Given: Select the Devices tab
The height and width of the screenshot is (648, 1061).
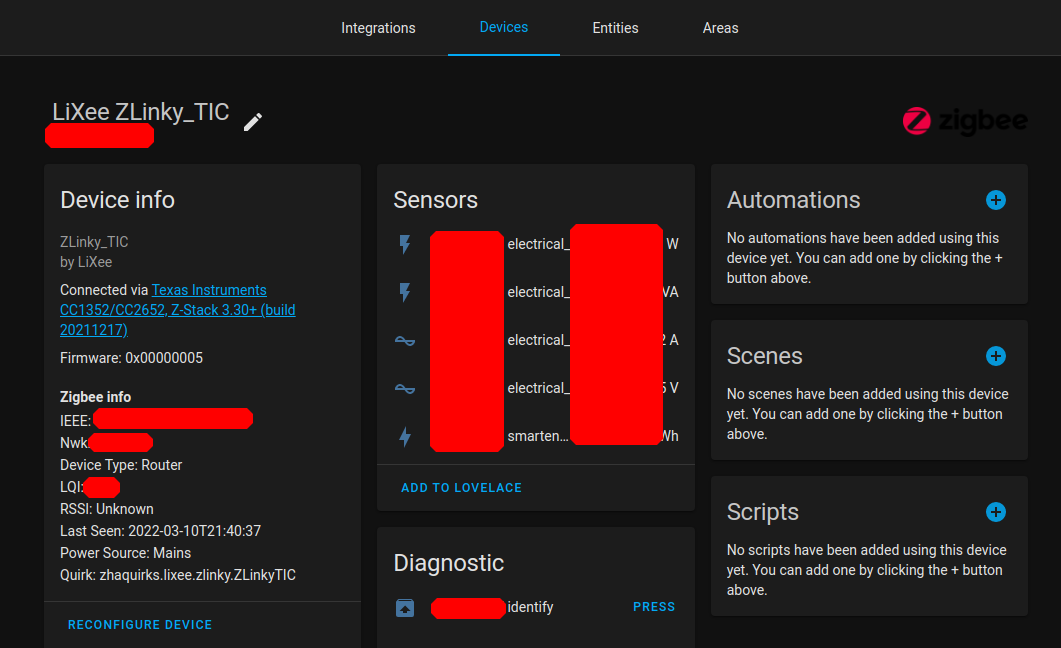Looking at the screenshot, I should (x=503, y=27).
